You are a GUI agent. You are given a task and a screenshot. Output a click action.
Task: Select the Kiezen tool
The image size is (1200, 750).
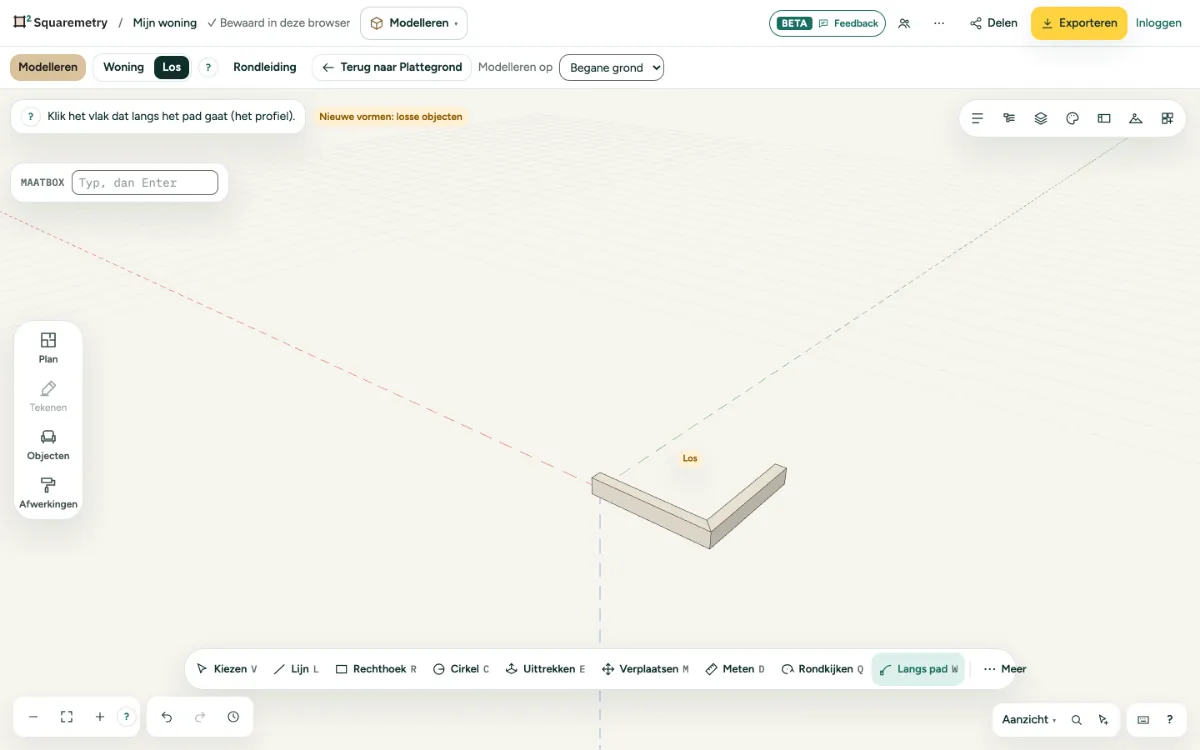click(x=227, y=669)
